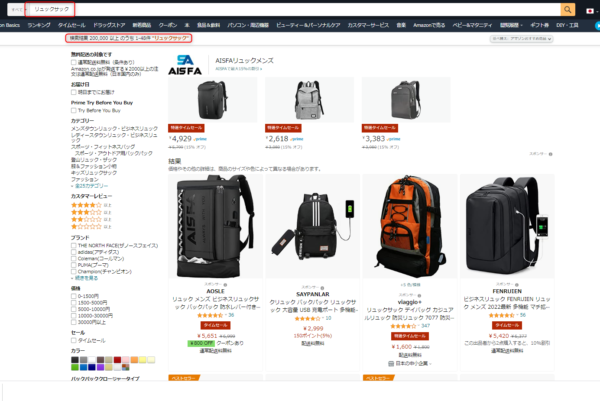600x401 pixels.
Task: Open the Japan flag language selector
Action: click(x=590, y=11)
